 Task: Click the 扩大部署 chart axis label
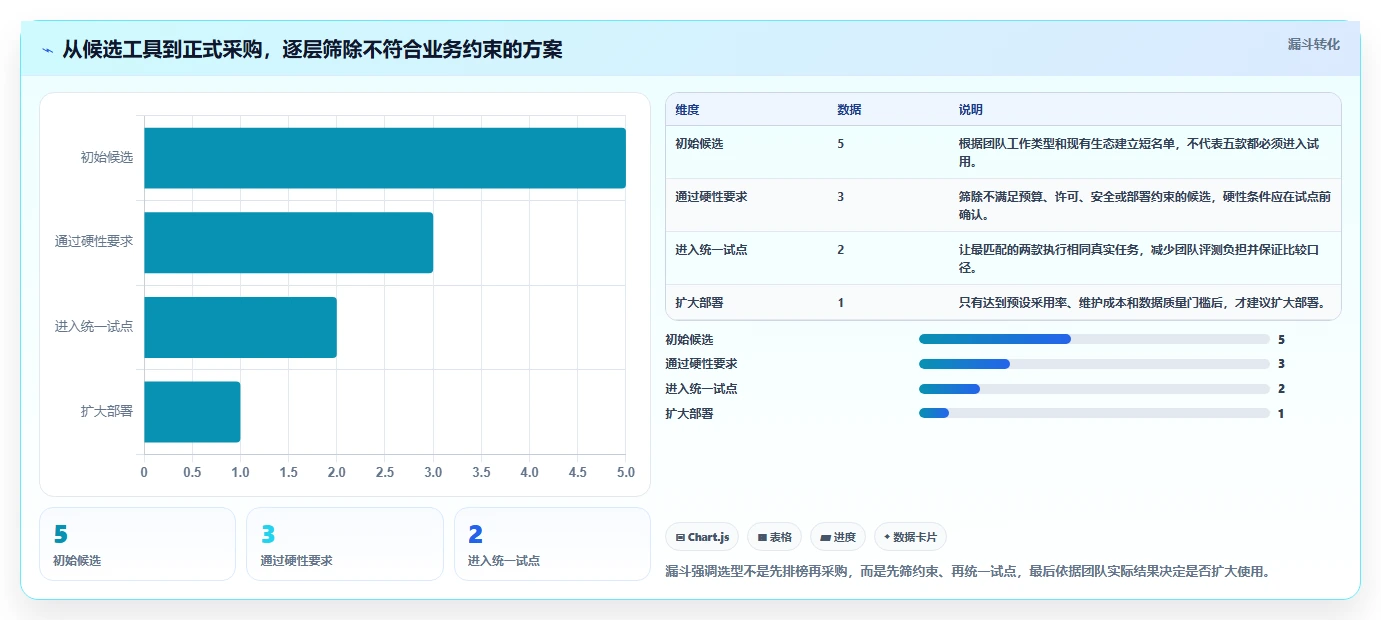coord(107,411)
